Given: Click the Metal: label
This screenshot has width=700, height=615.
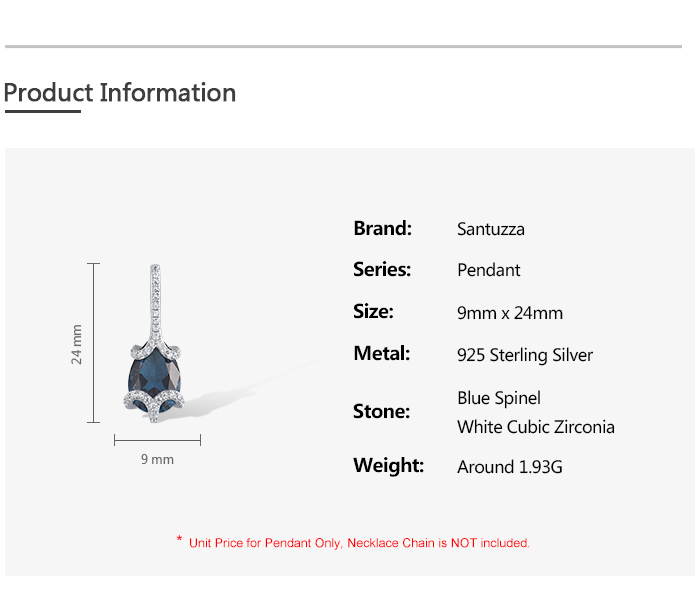Looking at the screenshot, I should click(381, 354).
